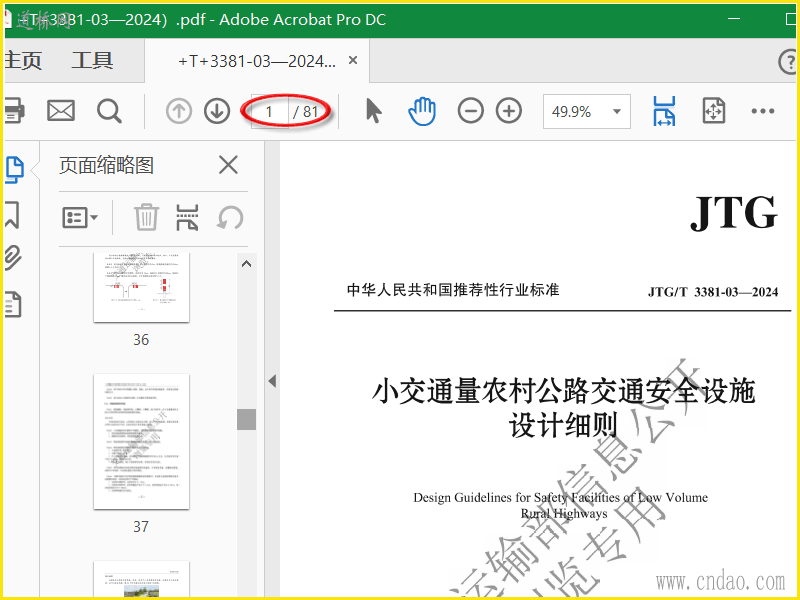Click 页面缩略图 panel title

(x=106, y=165)
